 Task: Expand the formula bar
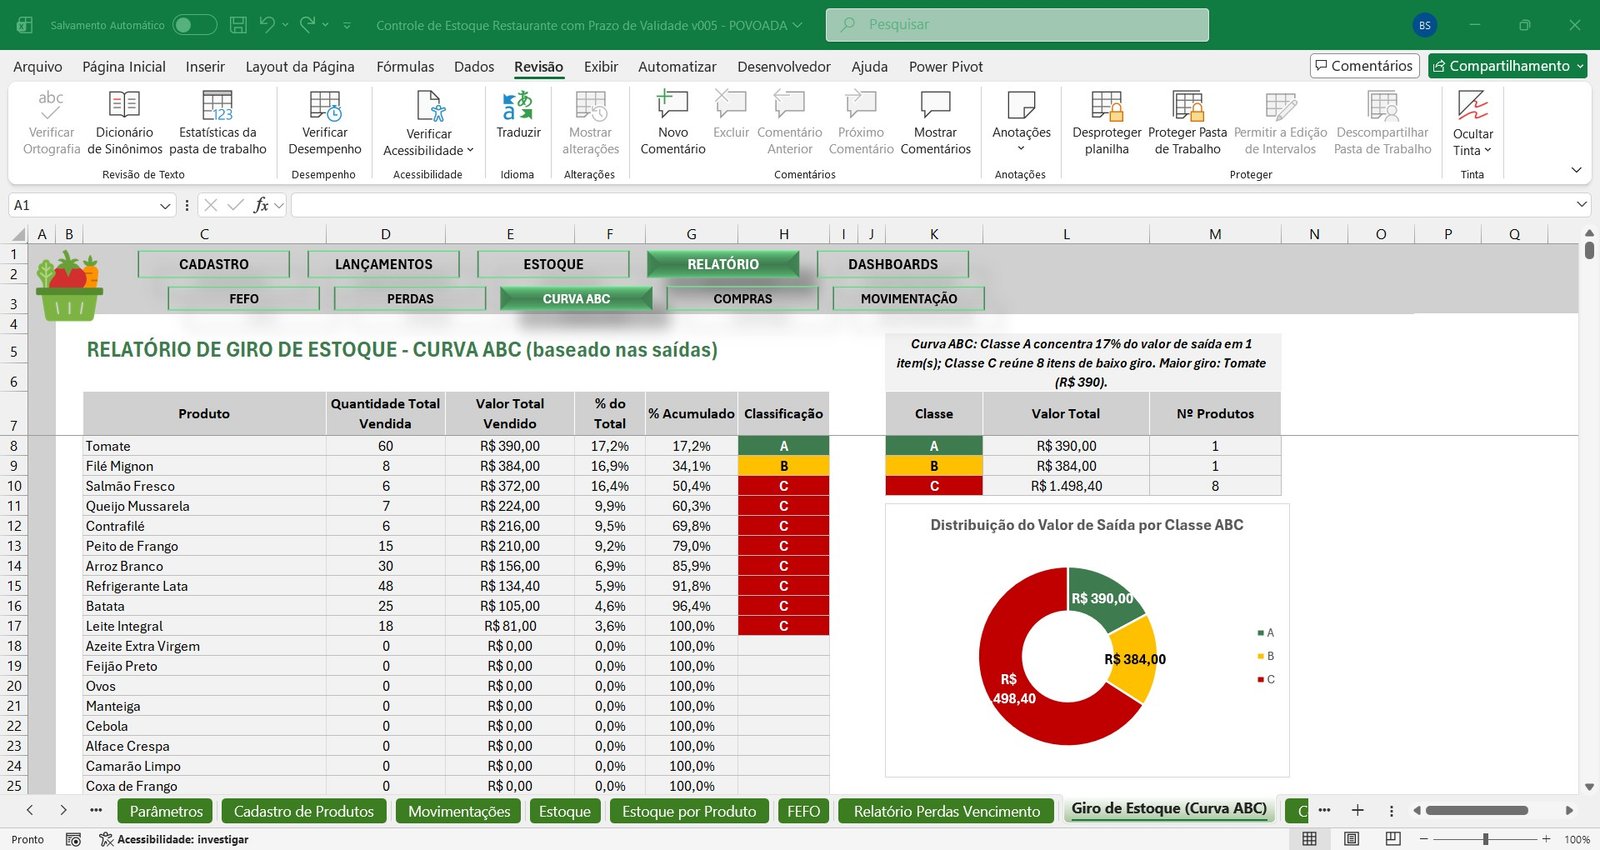point(1581,204)
